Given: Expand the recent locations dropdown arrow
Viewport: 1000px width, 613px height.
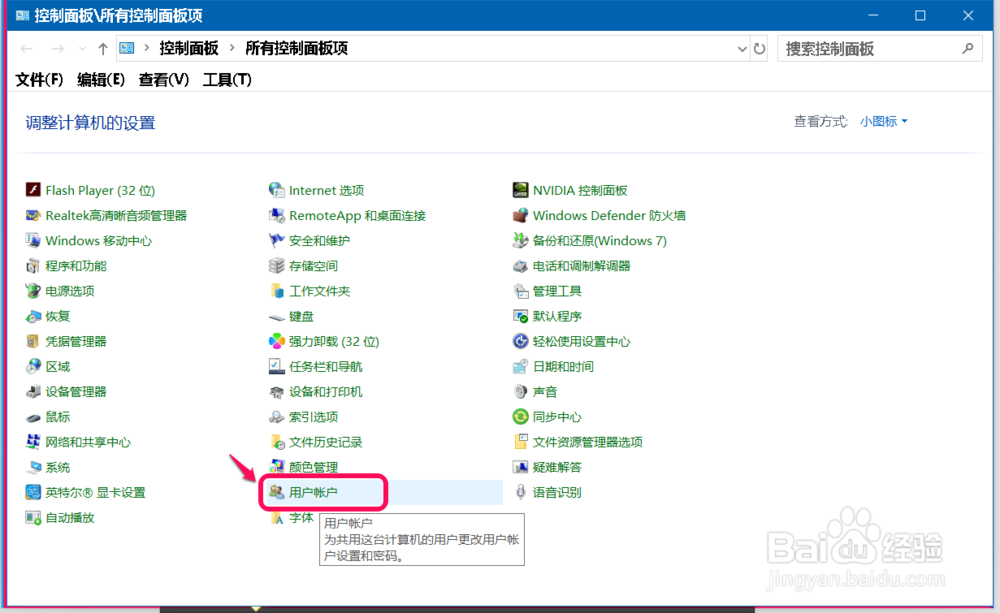Looking at the screenshot, I should (82, 48).
